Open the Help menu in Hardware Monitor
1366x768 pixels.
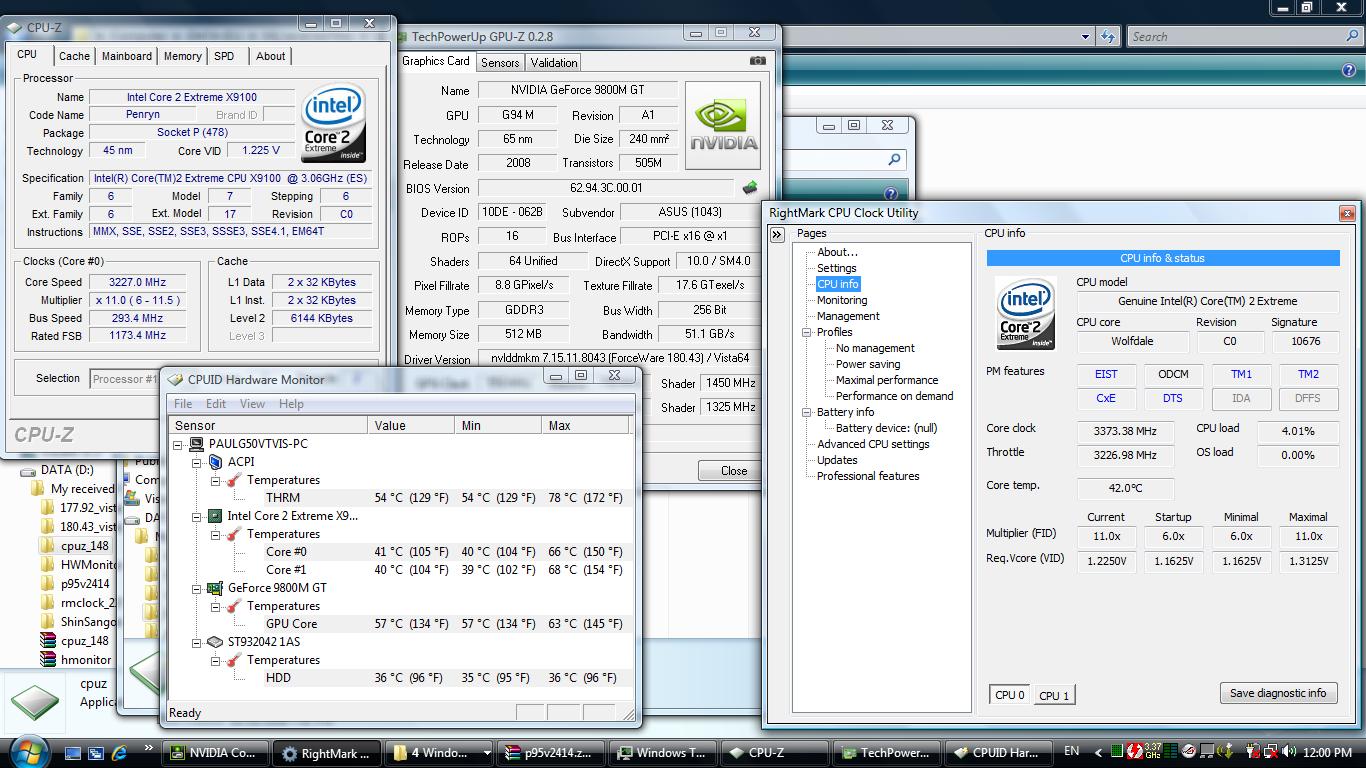(x=291, y=404)
